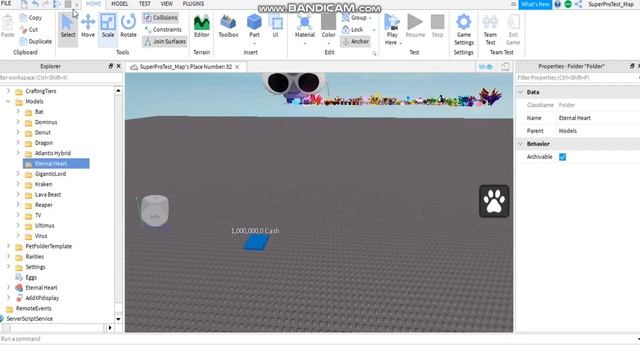The height and width of the screenshot is (360, 640).
Task: Cut the selection
Action: point(29,30)
